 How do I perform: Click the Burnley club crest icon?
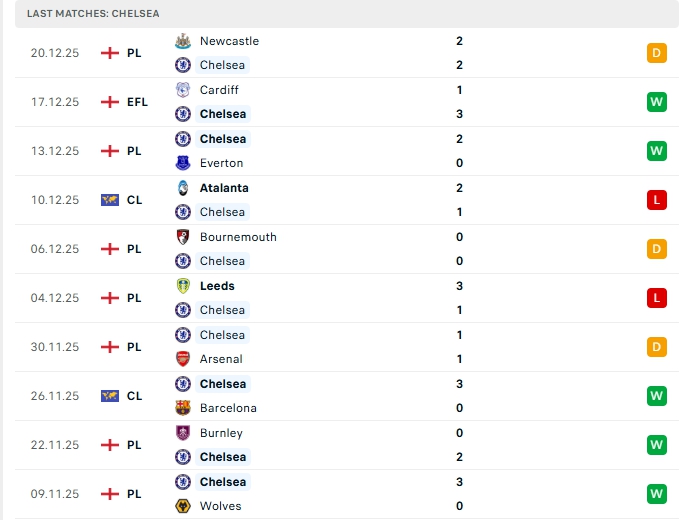[x=182, y=433]
